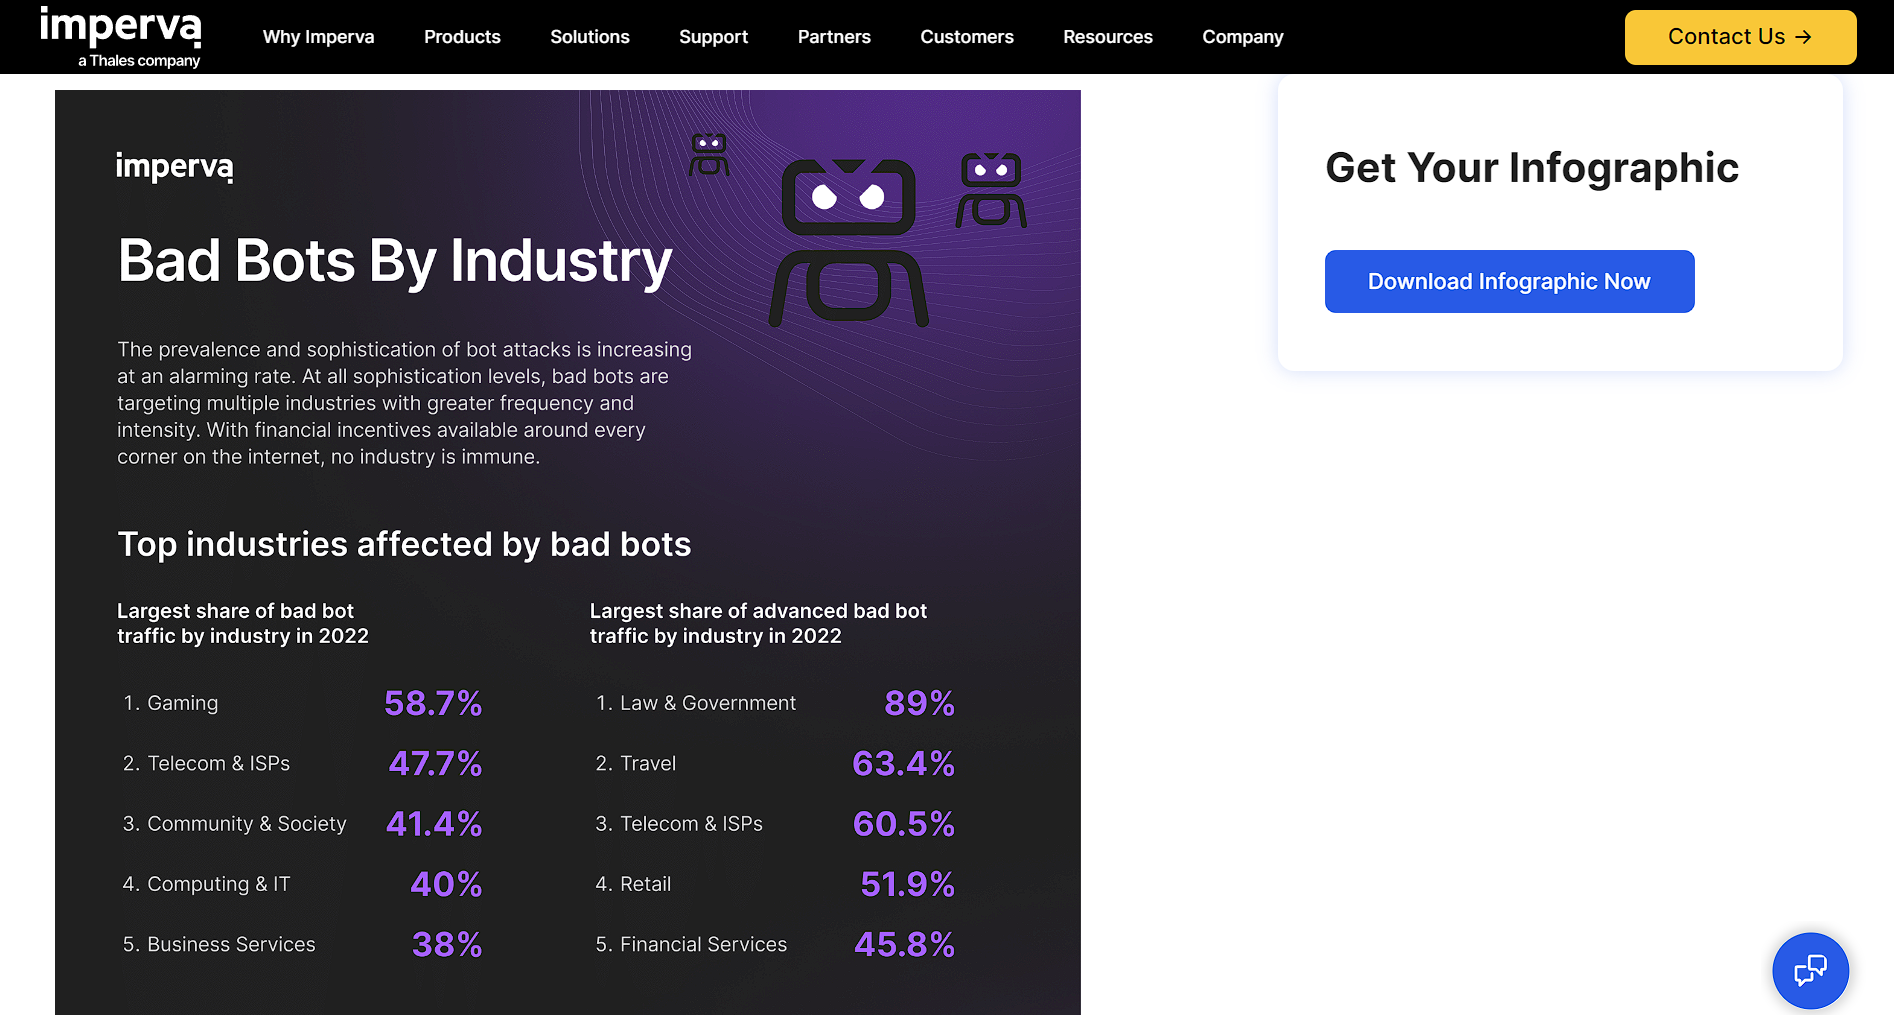Click the 41.4% value

coord(434,824)
